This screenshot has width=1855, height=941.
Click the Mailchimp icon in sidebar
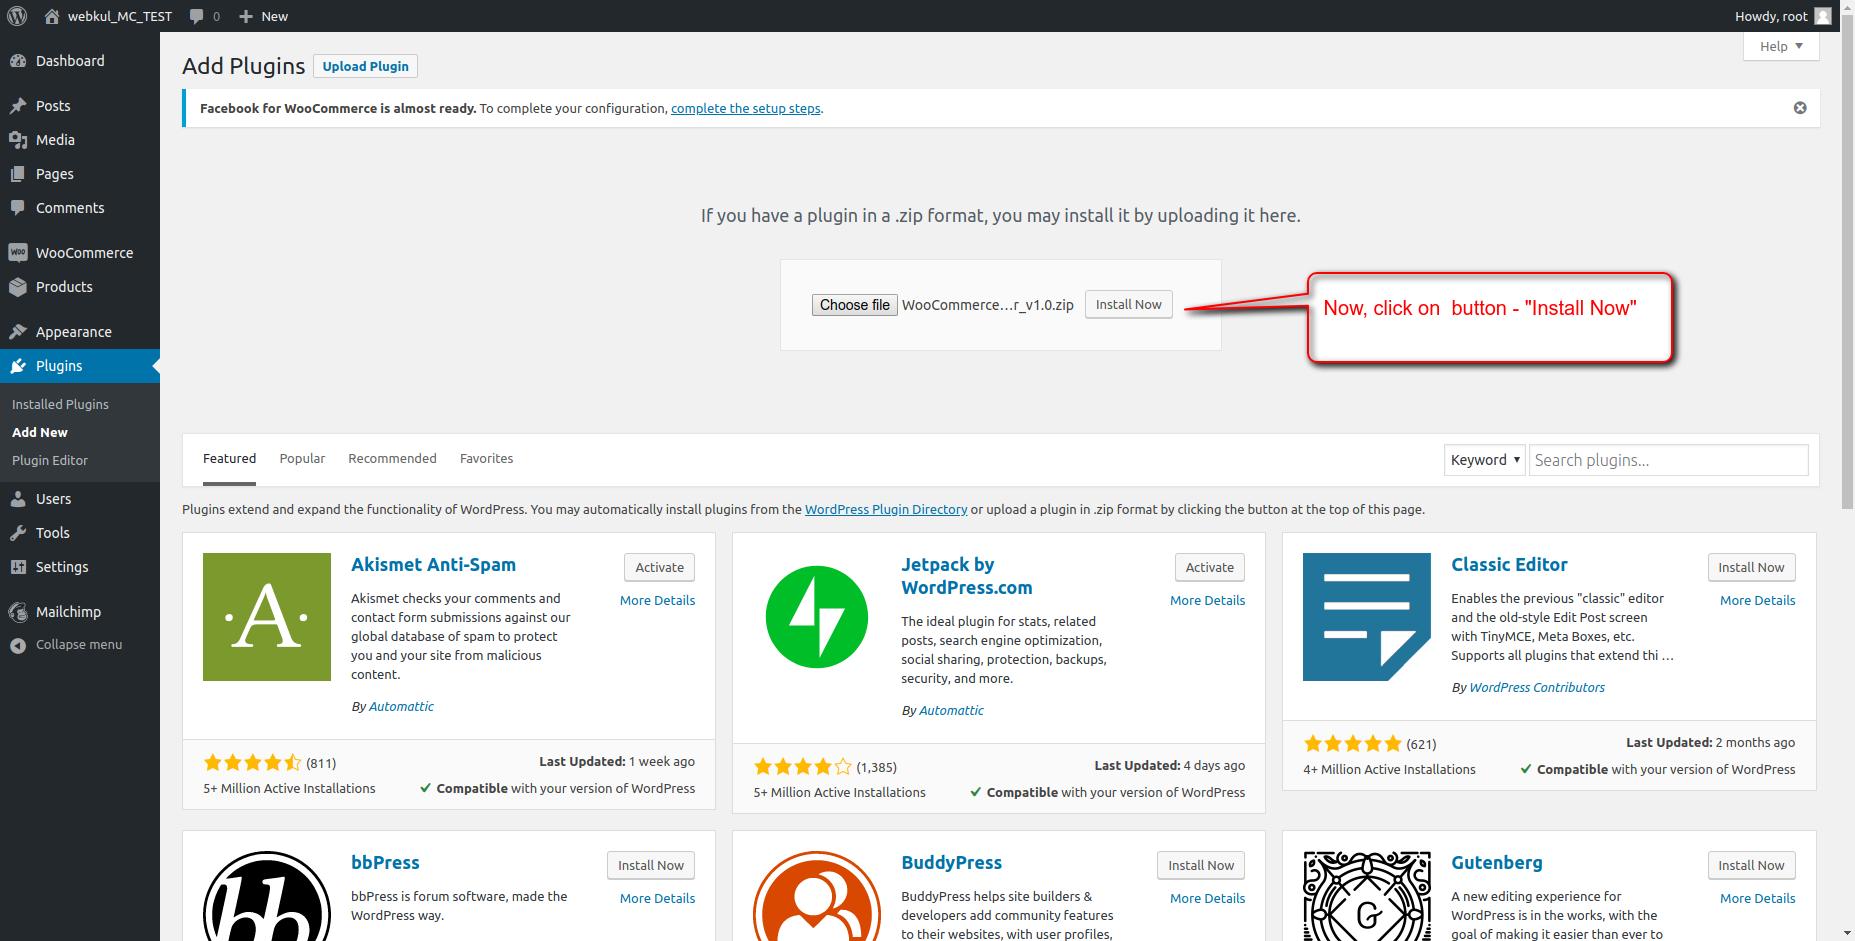(18, 612)
